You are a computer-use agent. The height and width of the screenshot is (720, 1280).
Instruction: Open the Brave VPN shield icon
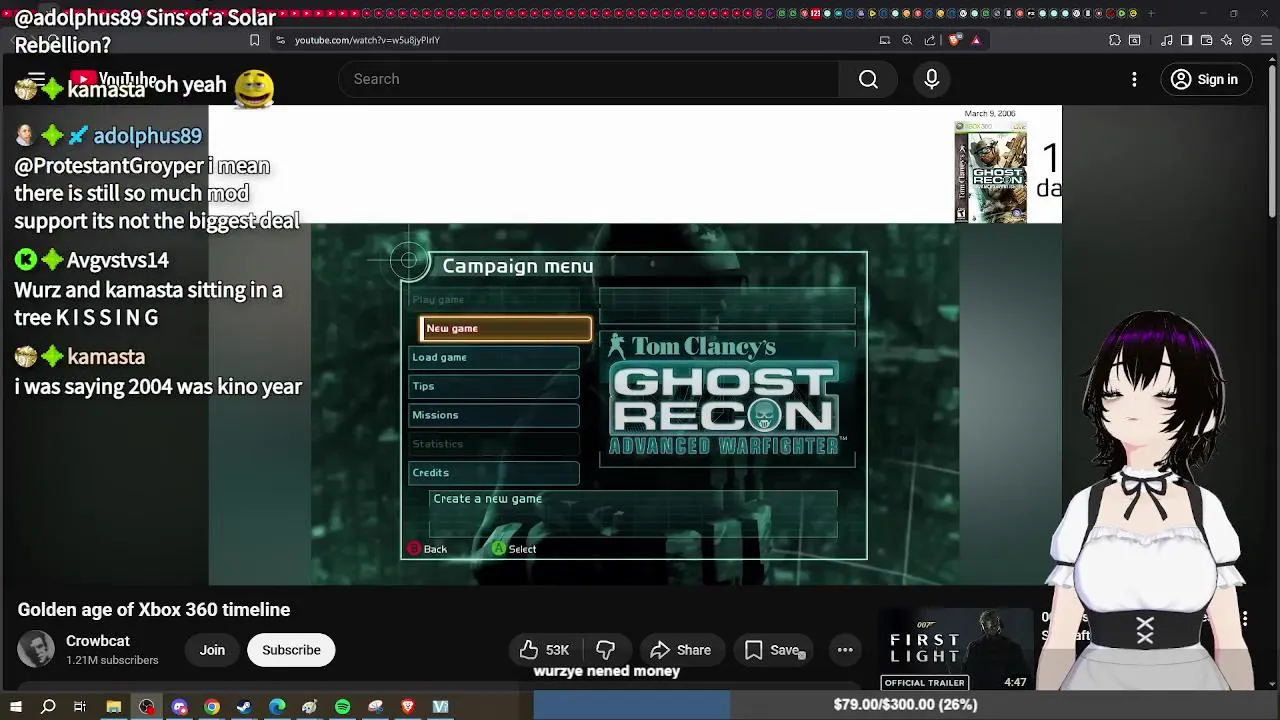[x=1247, y=40]
